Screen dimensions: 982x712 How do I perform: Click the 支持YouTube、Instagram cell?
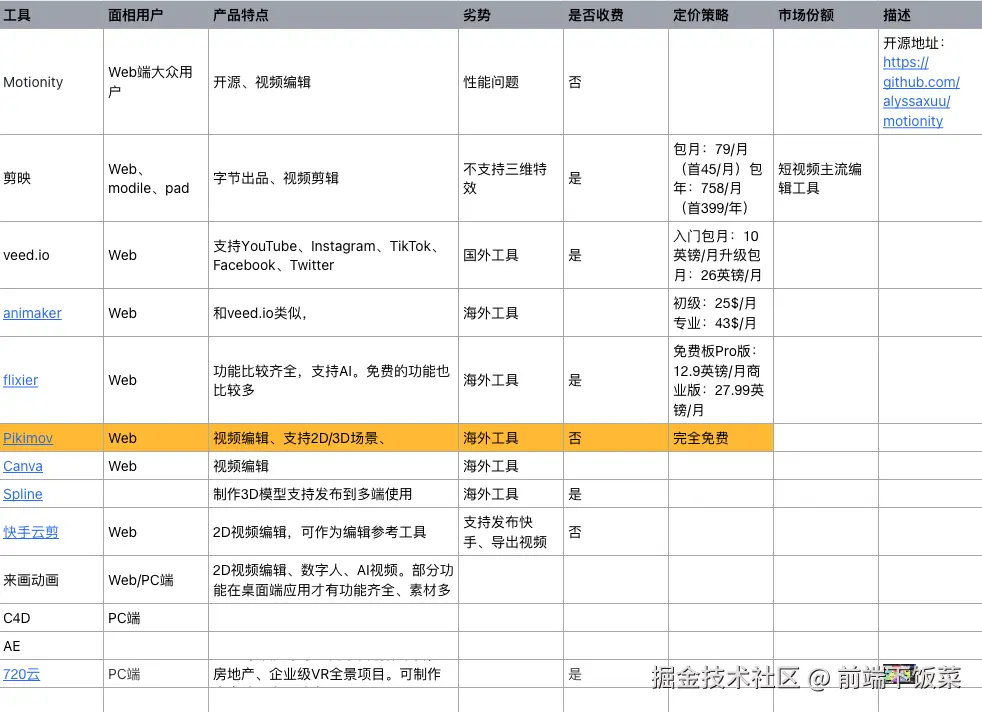333,255
